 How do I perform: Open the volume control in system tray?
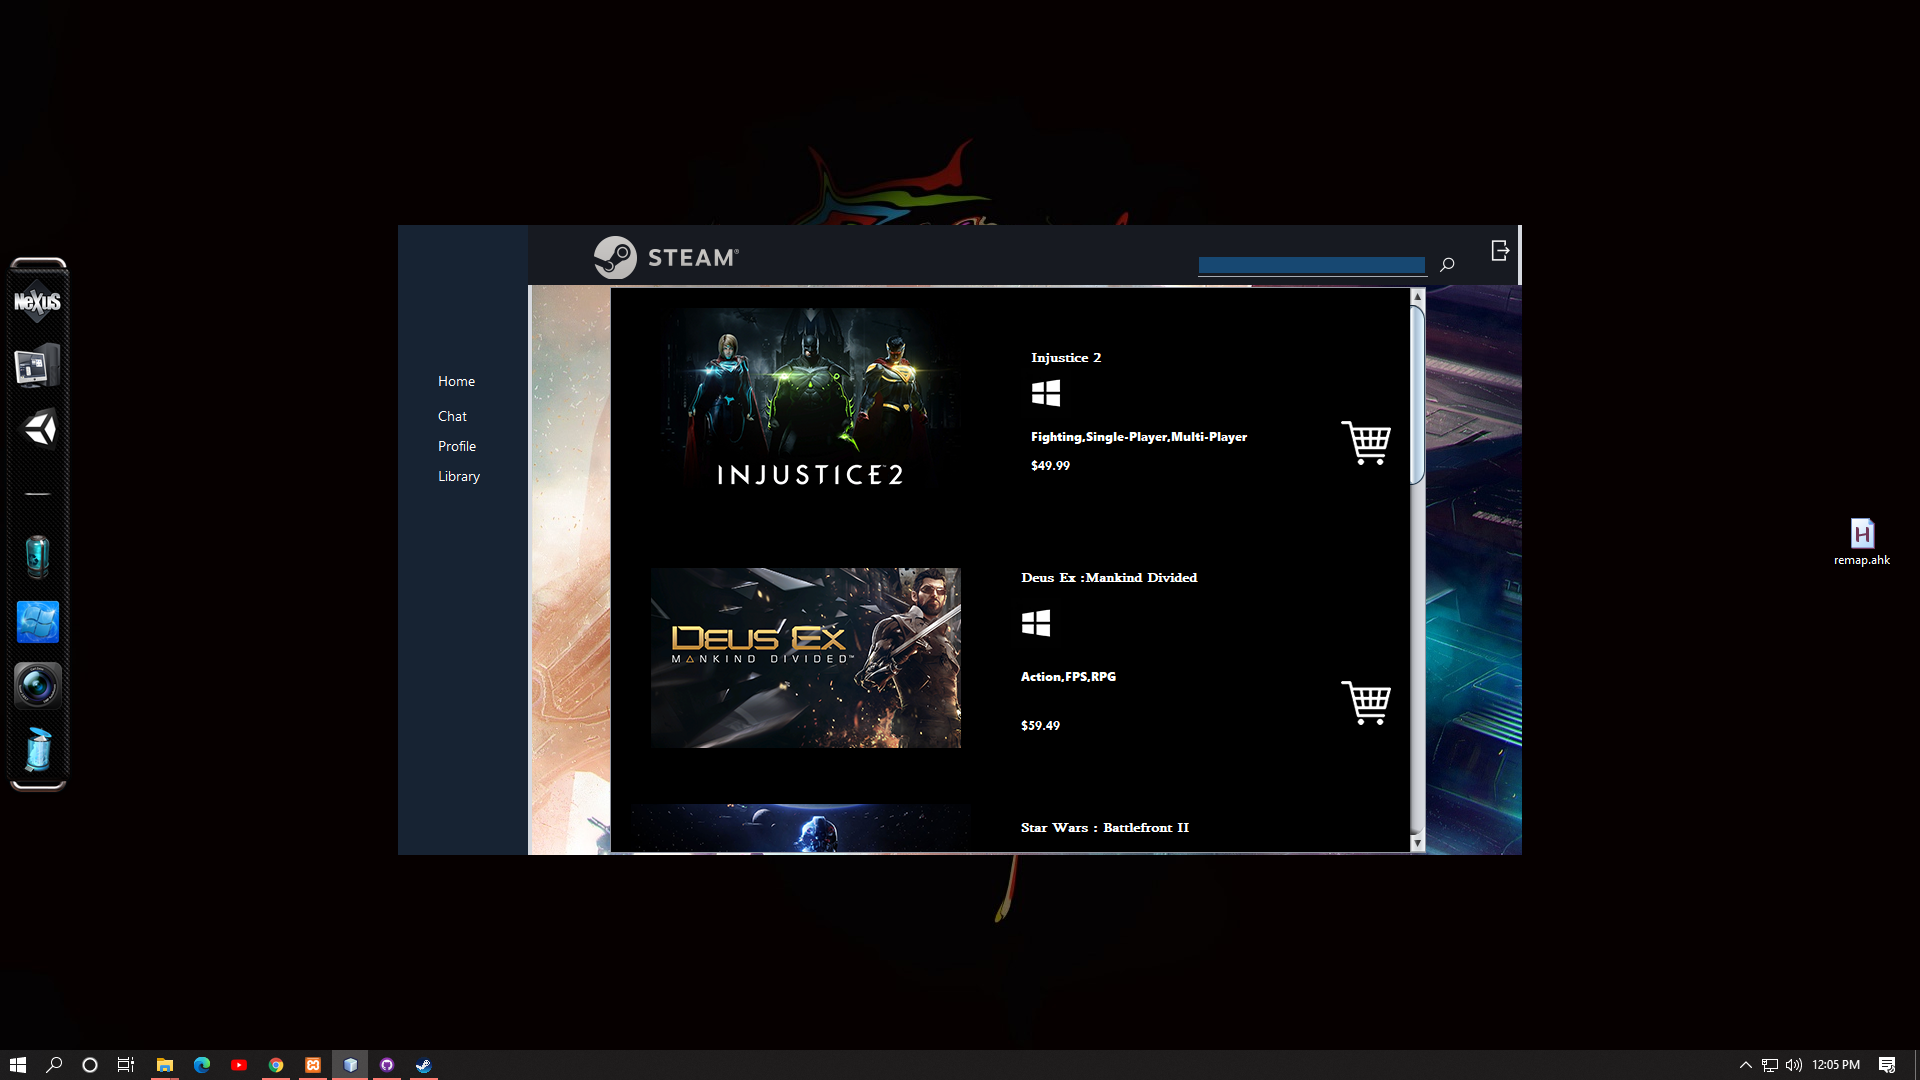[x=1794, y=1065]
